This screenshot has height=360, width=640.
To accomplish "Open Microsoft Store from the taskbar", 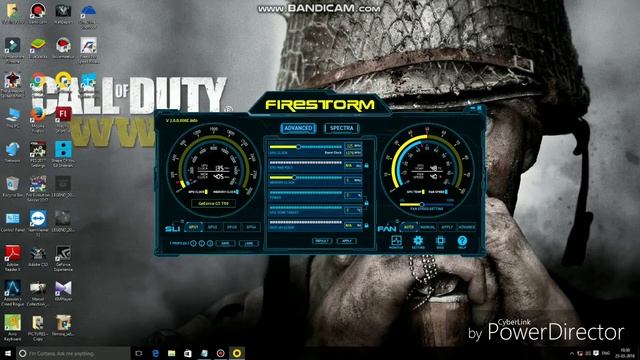I will tap(188, 353).
